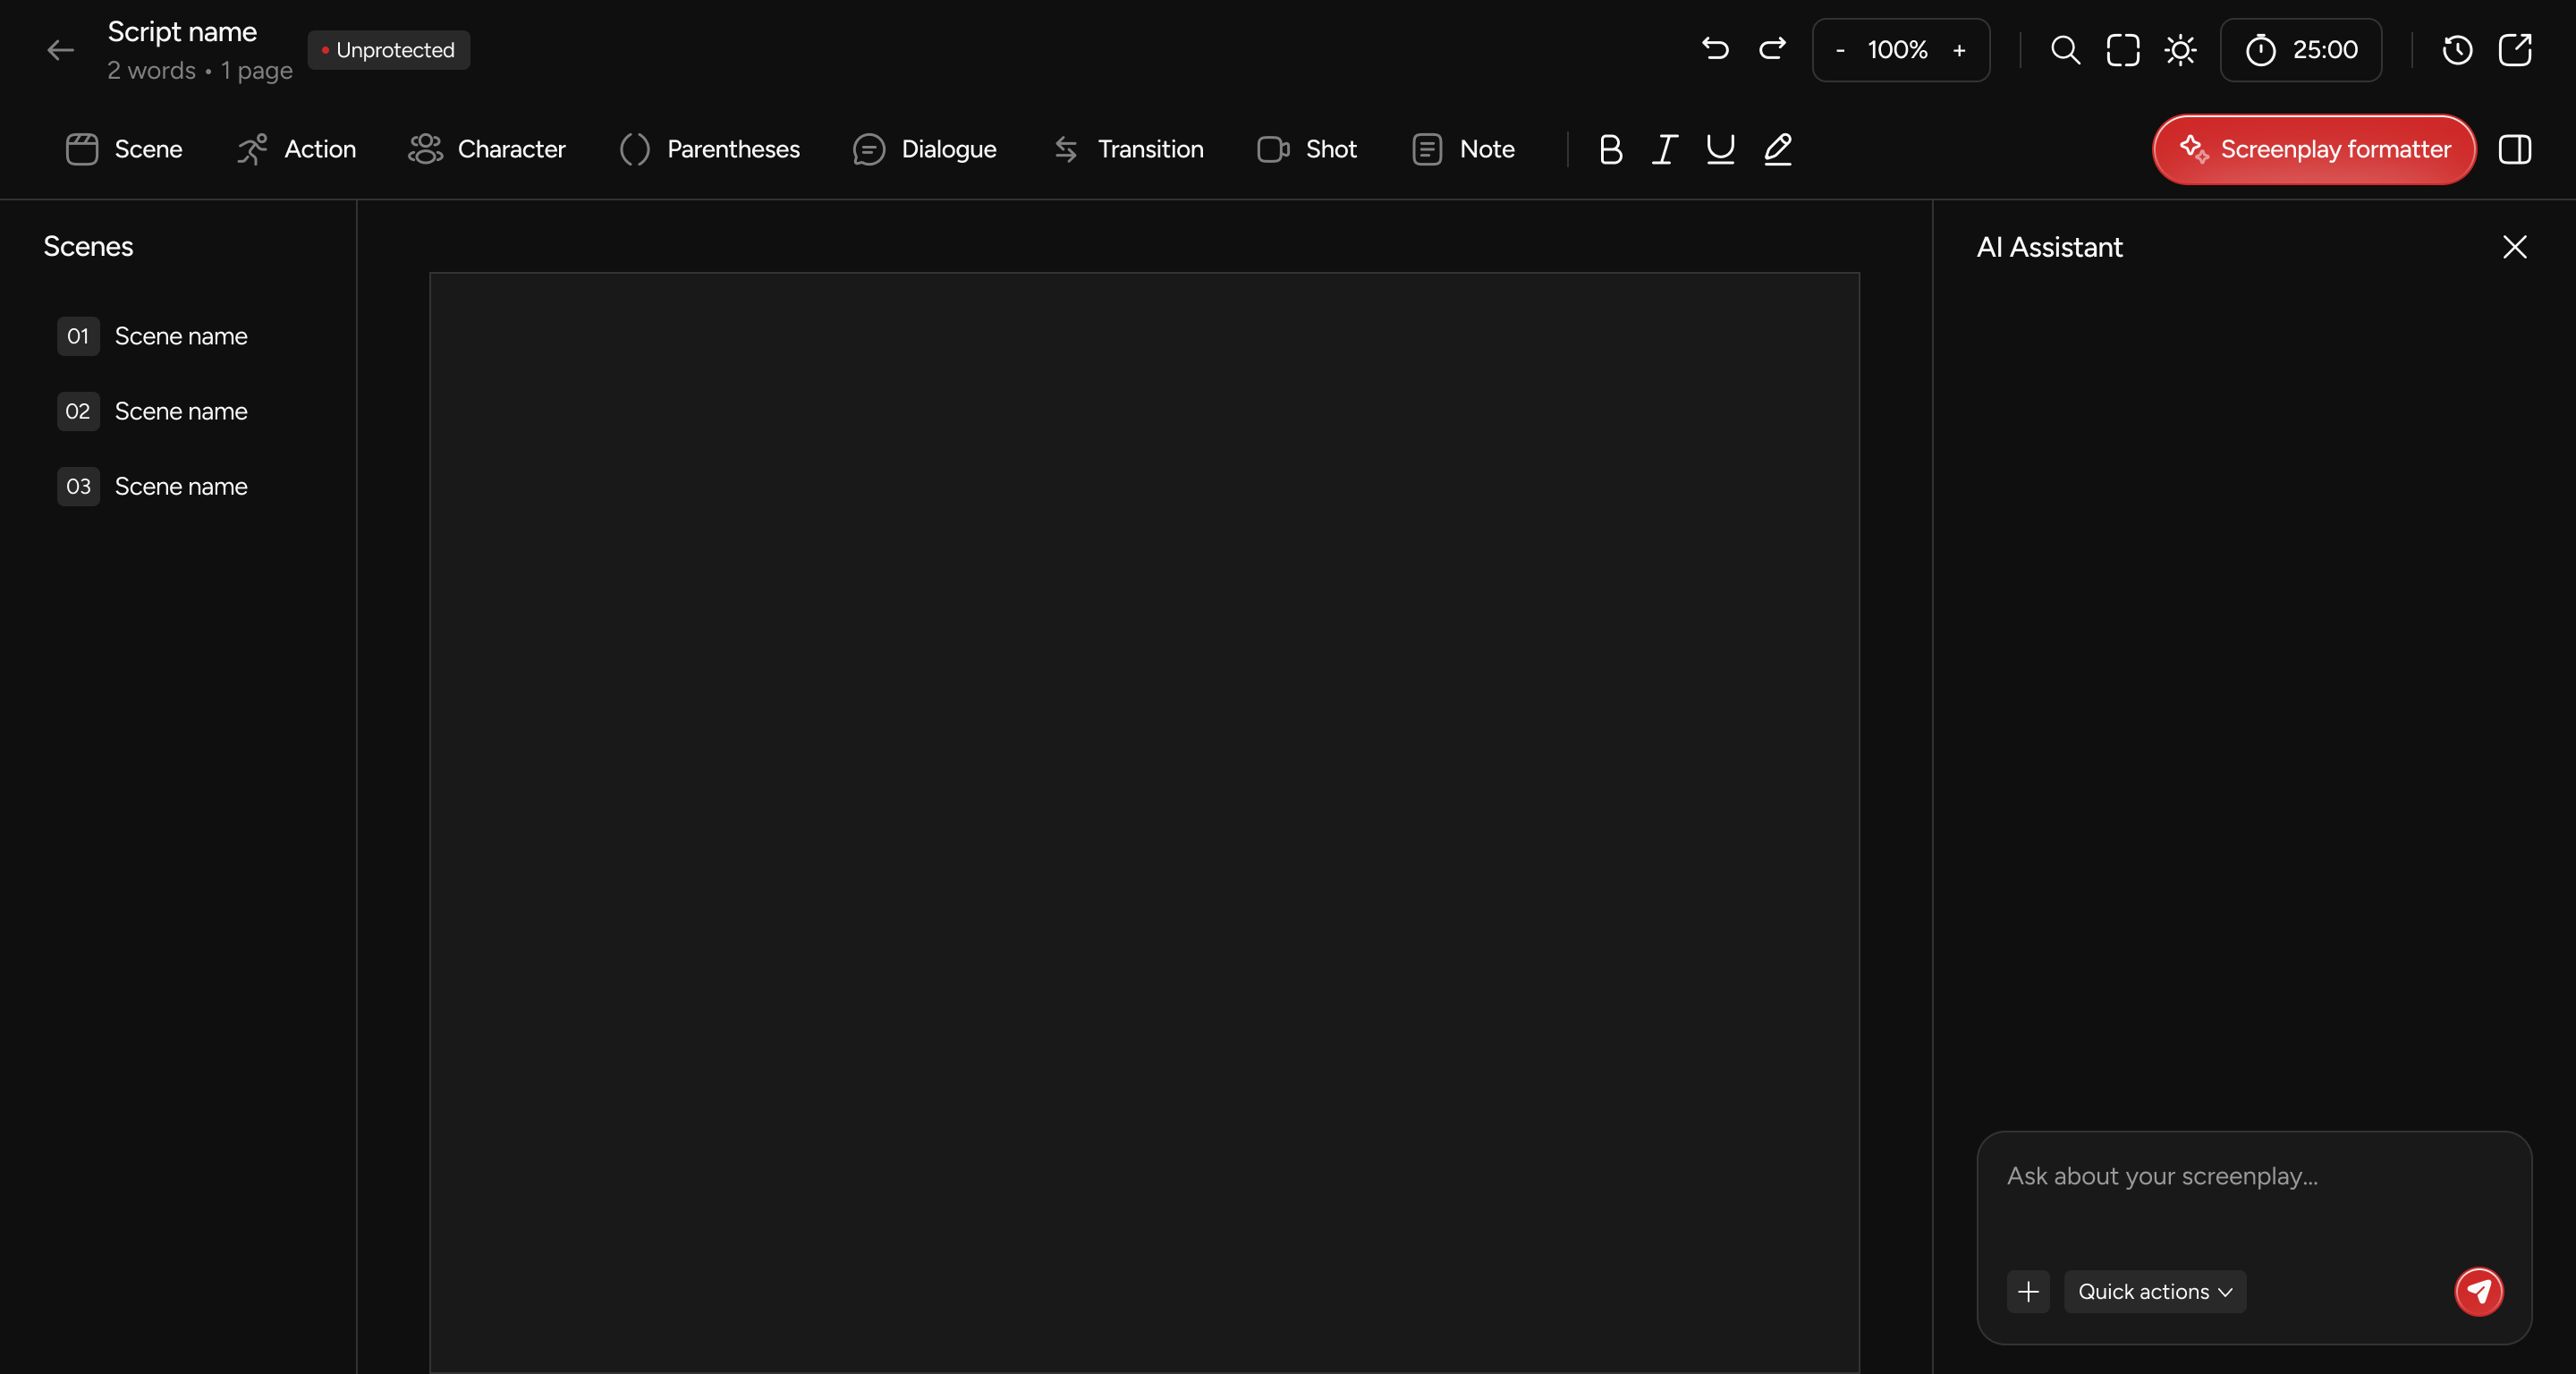Open version history clock icon

click(x=2457, y=50)
